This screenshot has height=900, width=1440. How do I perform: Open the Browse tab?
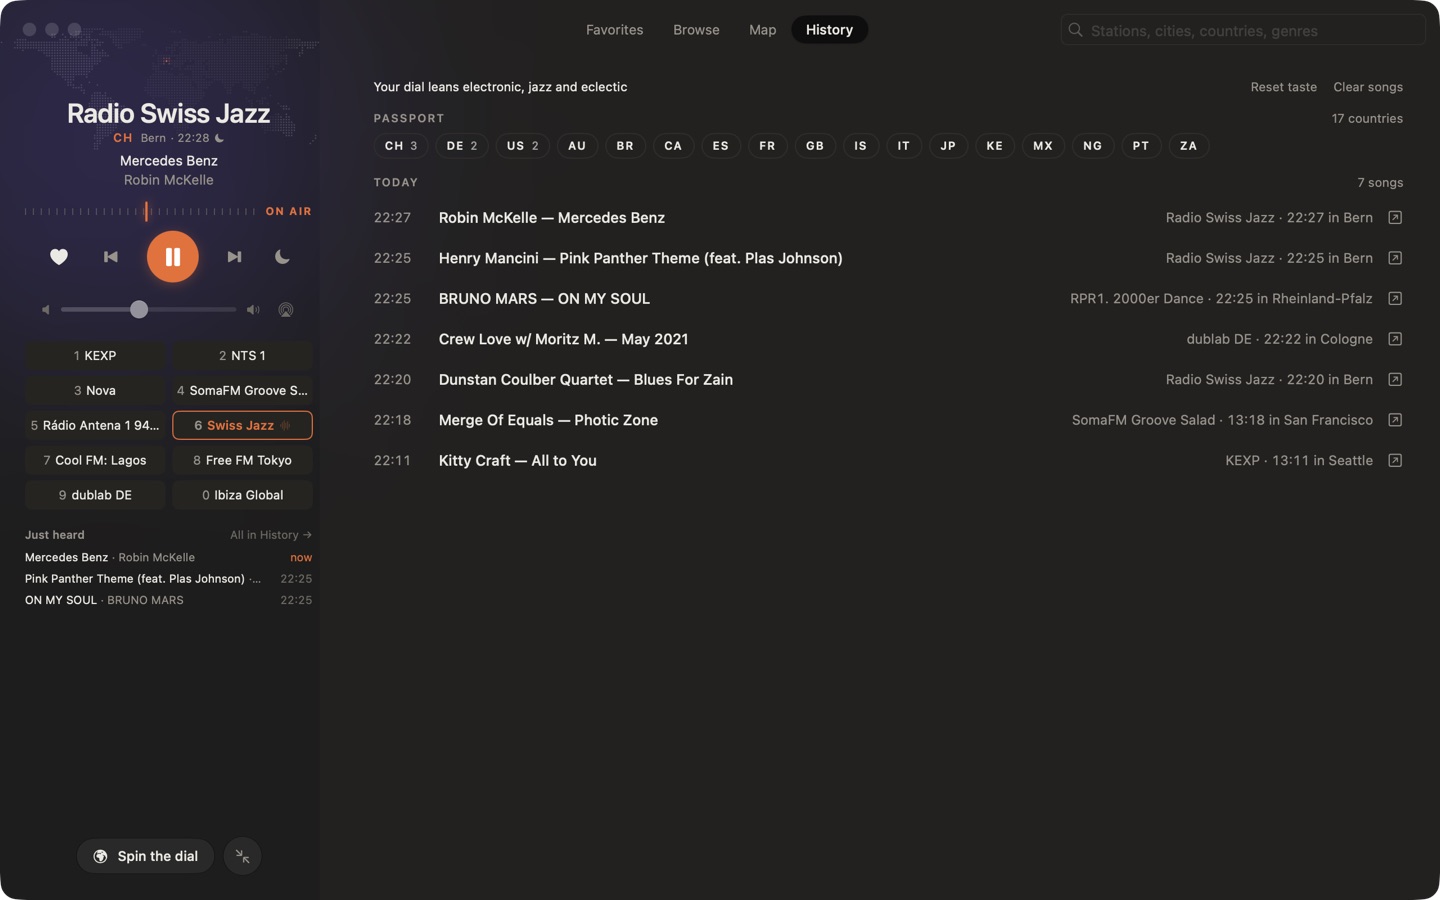[x=696, y=30]
